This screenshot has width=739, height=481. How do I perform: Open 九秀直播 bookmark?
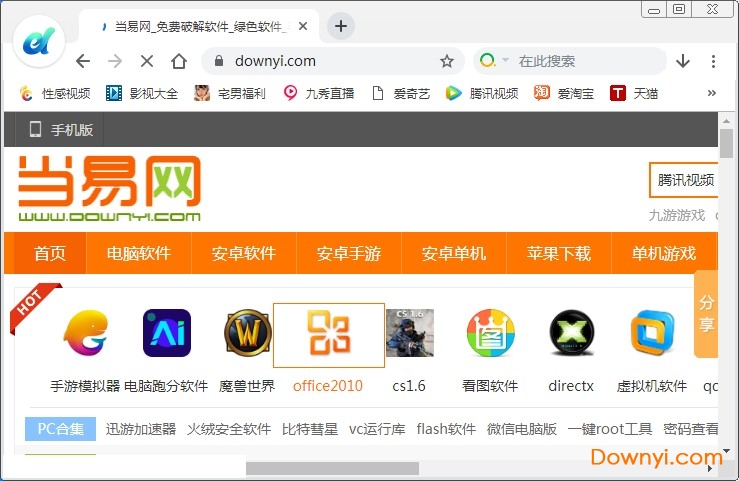click(318, 93)
